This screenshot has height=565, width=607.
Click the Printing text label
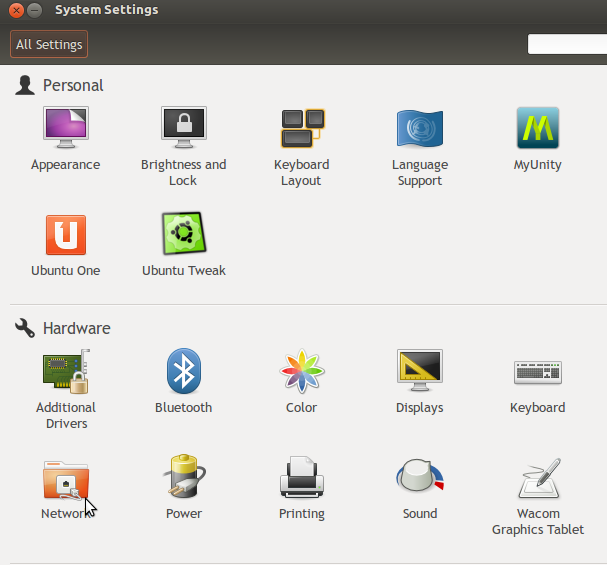tap(302, 514)
